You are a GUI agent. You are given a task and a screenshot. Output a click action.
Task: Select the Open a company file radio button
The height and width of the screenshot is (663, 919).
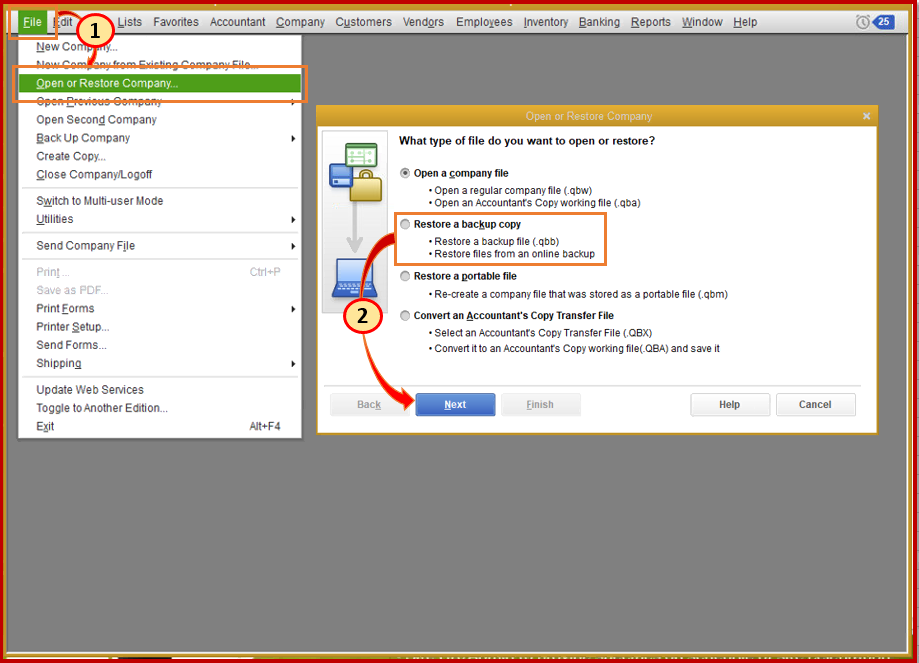tap(405, 173)
